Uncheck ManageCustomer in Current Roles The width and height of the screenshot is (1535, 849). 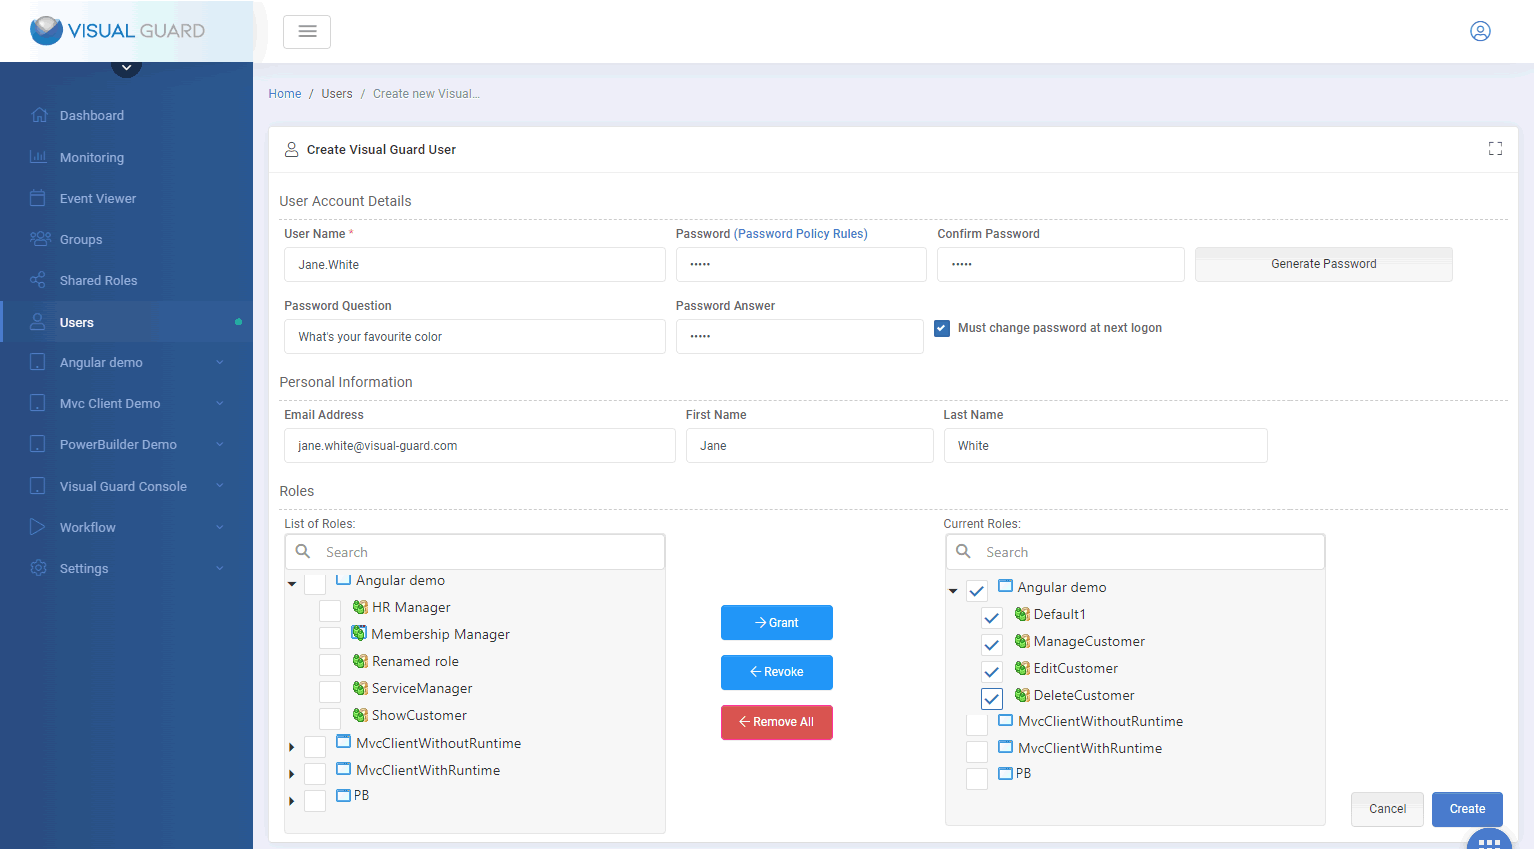pos(992,644)
